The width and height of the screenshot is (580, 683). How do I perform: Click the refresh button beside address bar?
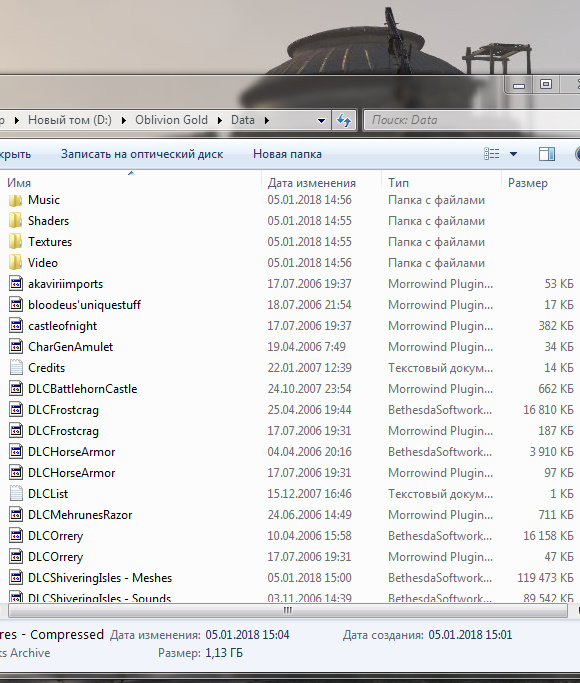tap(344, 120)
